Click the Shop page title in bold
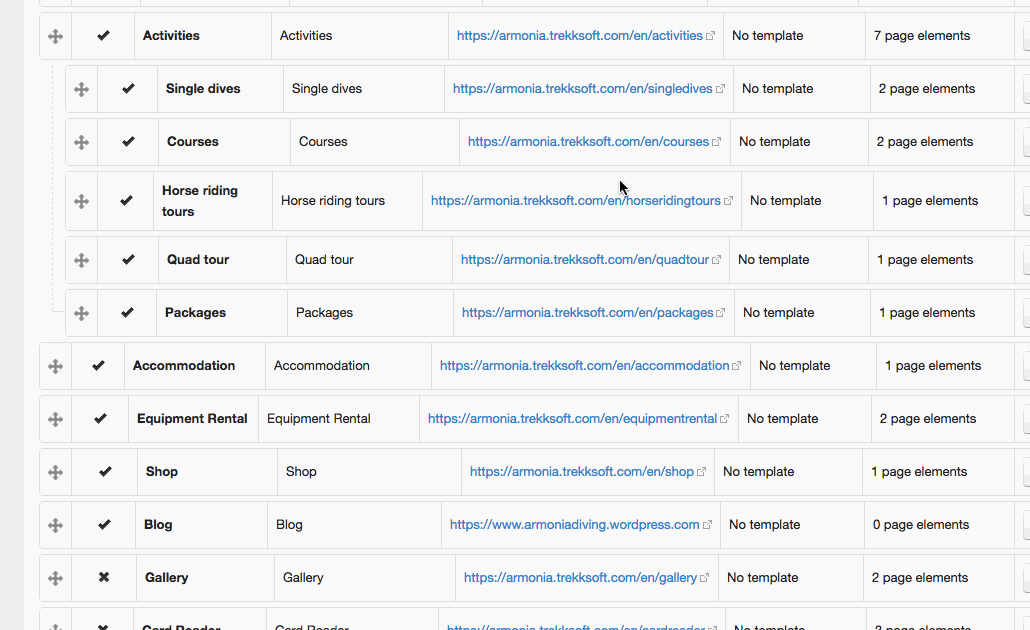1030x630 pixels. [x=162, y=472]
